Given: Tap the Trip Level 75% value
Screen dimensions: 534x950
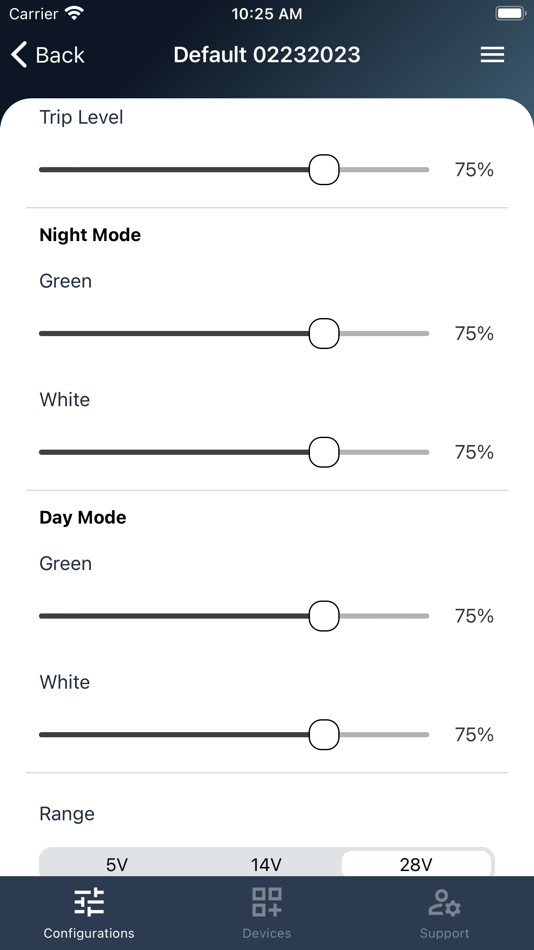Looking at the screenshot, I should (474, 170).
